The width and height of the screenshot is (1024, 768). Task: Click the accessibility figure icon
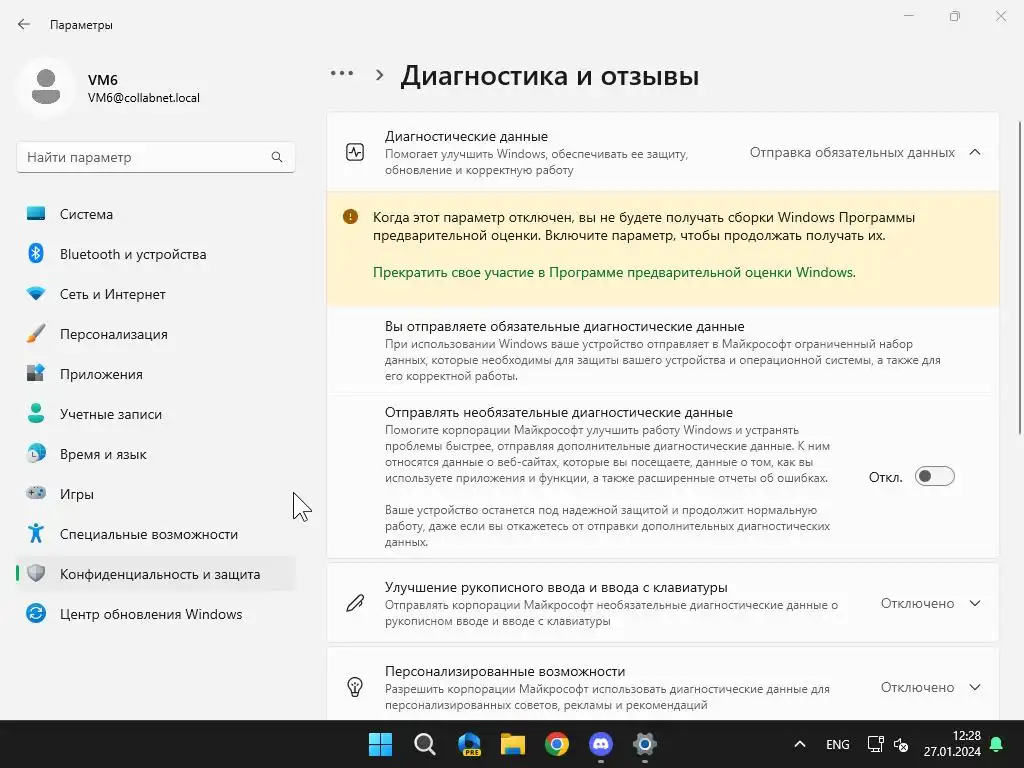pos(36,534)
